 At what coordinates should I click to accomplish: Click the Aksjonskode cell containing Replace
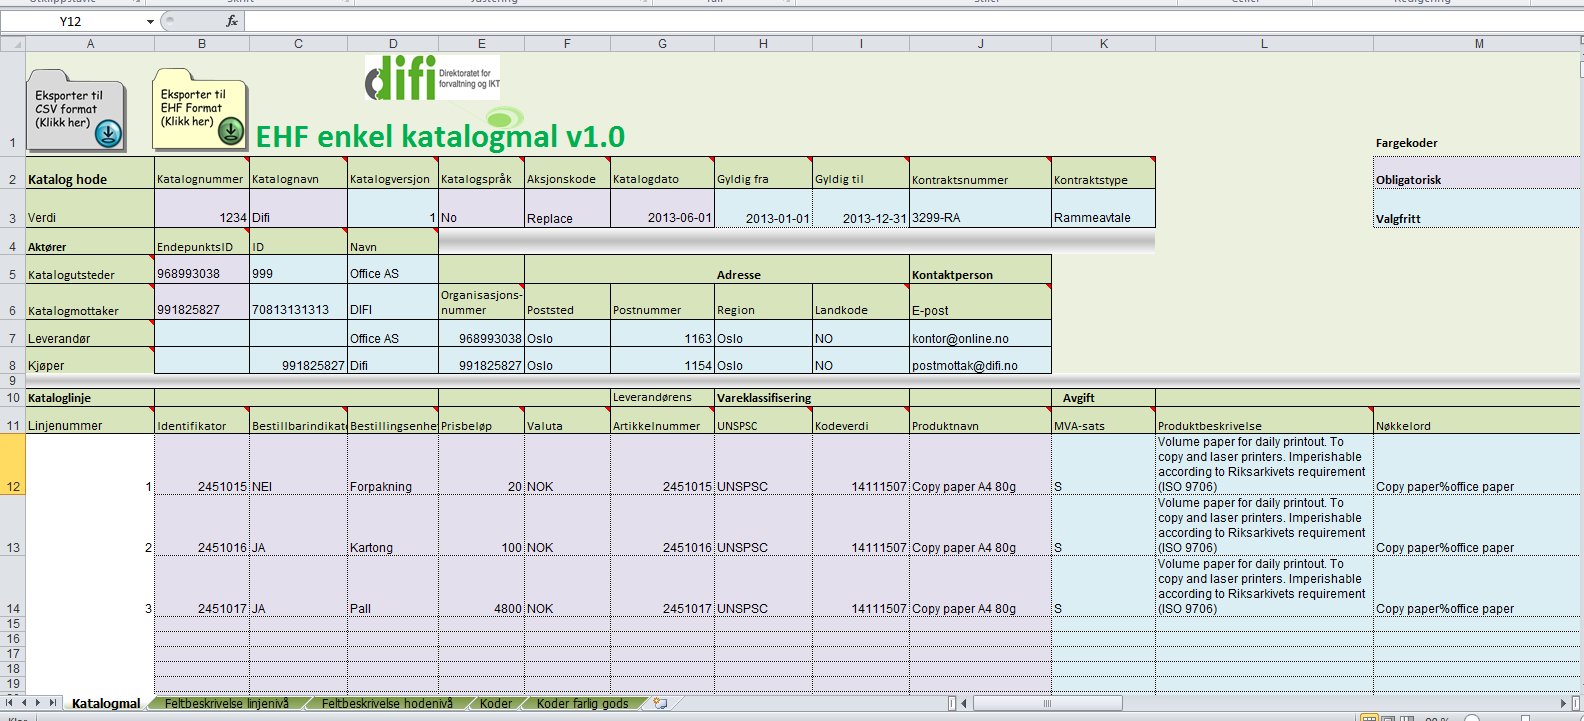pos(567,208)
